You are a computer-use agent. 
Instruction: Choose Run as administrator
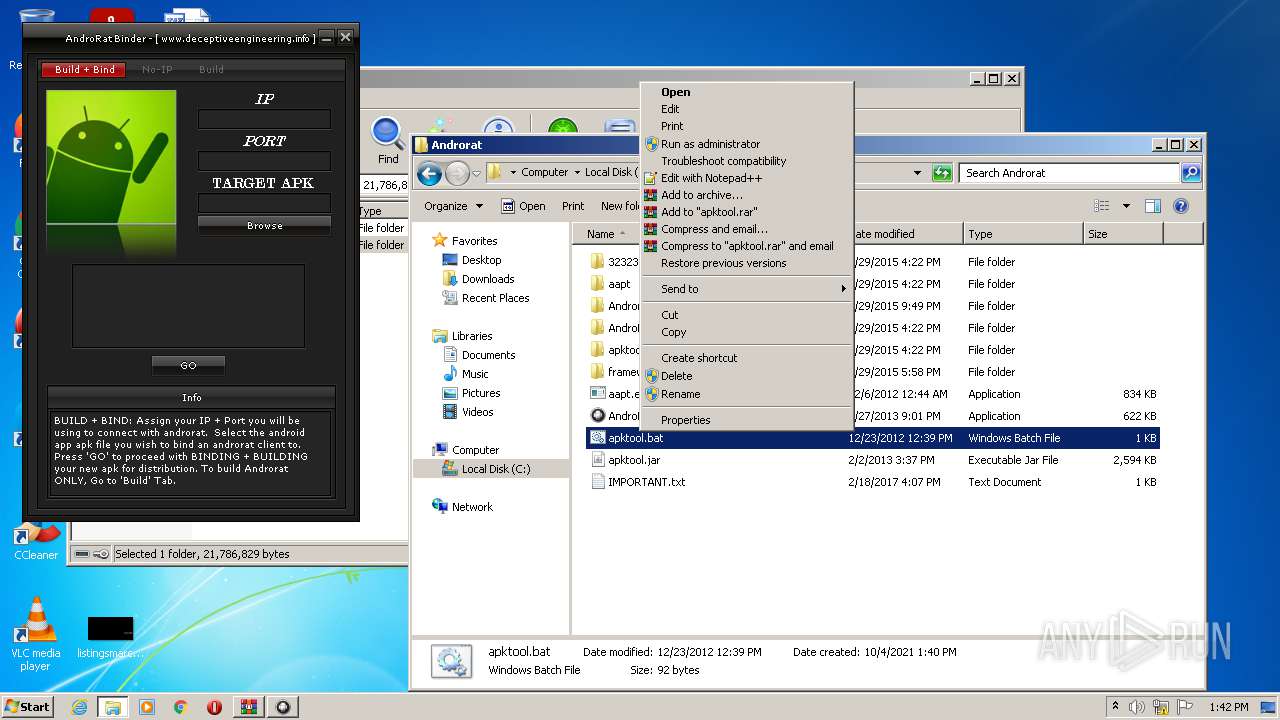(746, 144)
